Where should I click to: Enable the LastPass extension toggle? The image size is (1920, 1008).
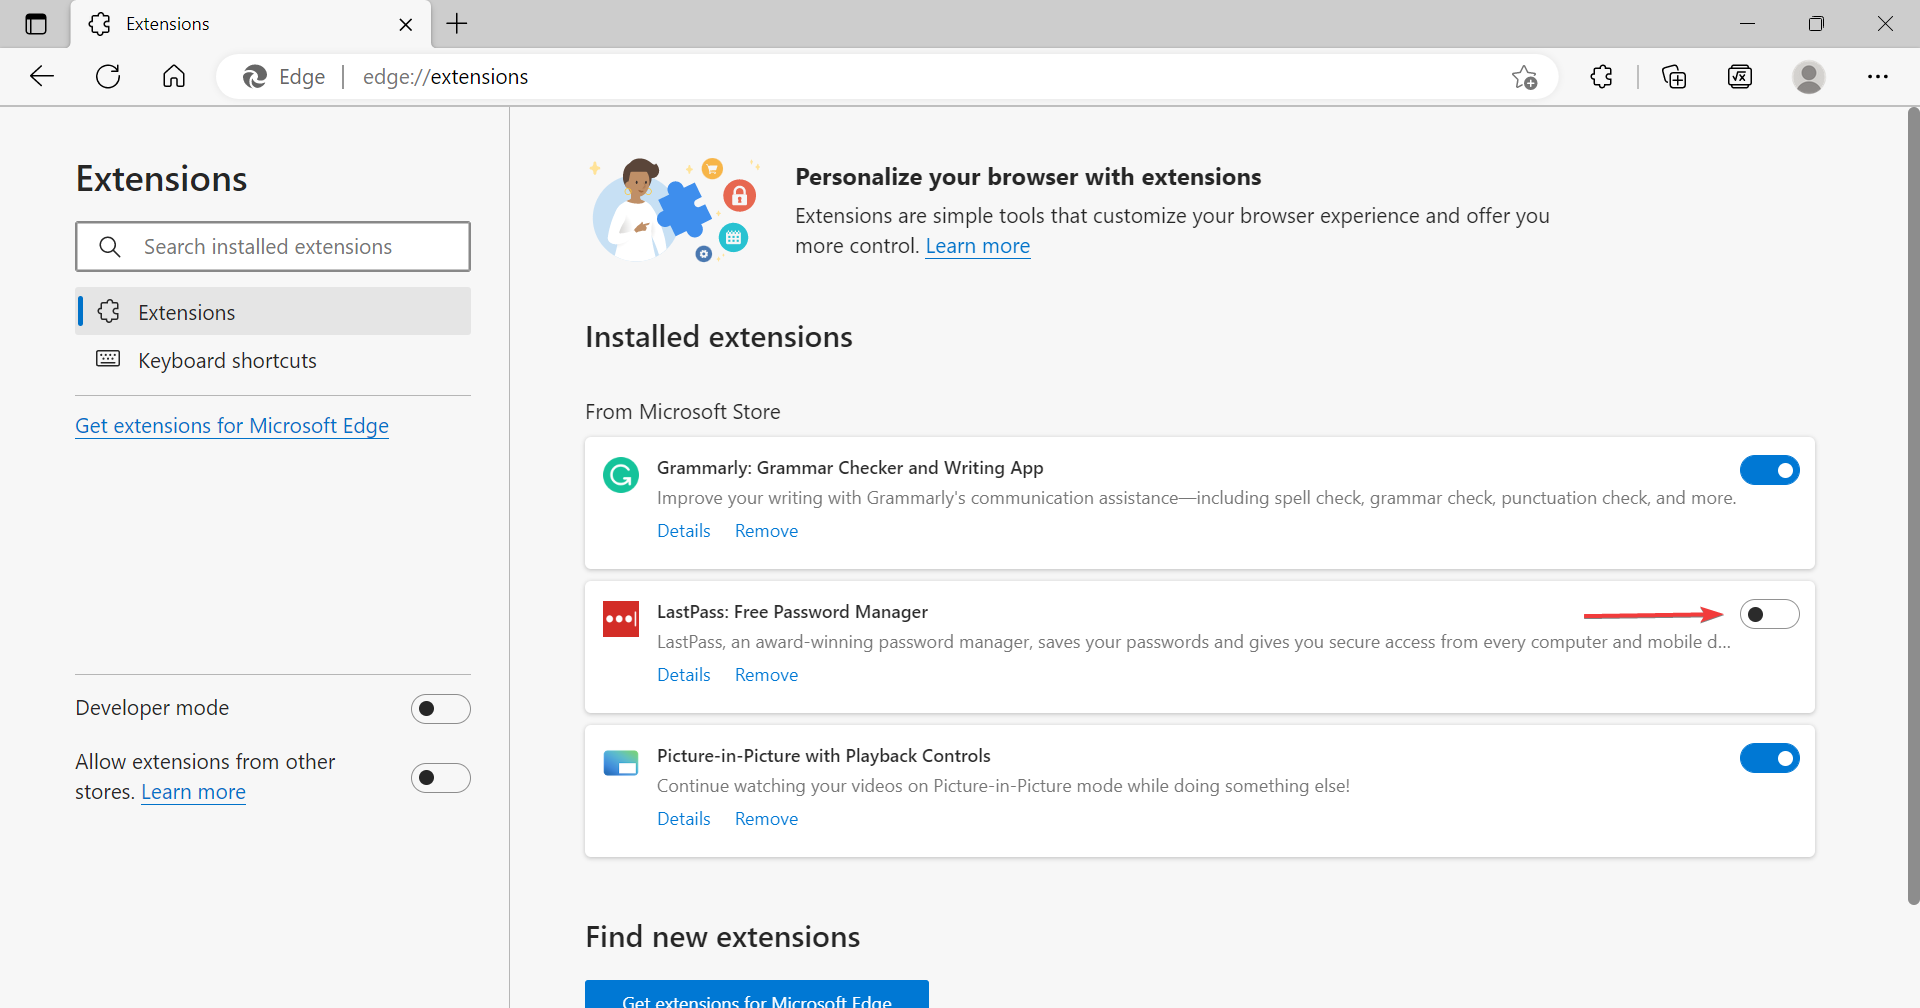pos(1769,614)
